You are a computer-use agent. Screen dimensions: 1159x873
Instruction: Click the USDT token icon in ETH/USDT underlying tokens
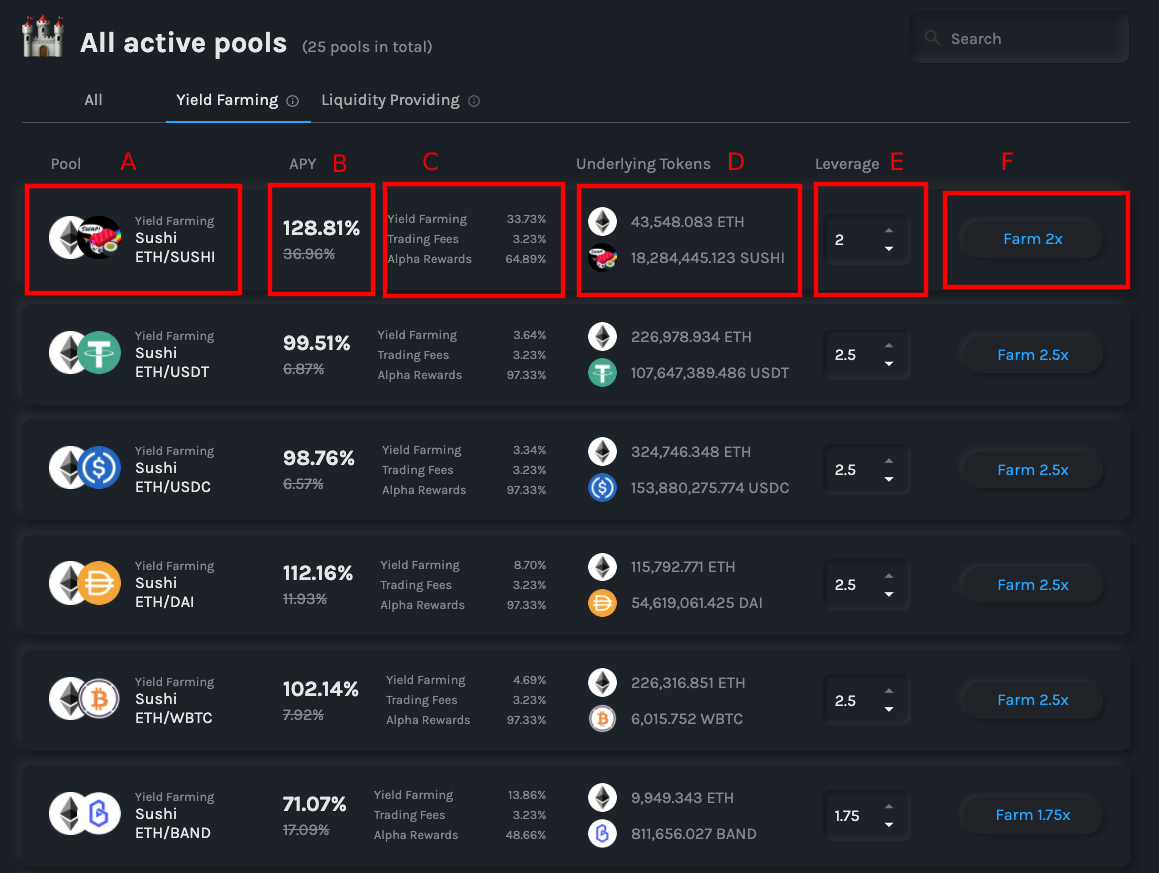pyautogui.click(x=602, y=374)
